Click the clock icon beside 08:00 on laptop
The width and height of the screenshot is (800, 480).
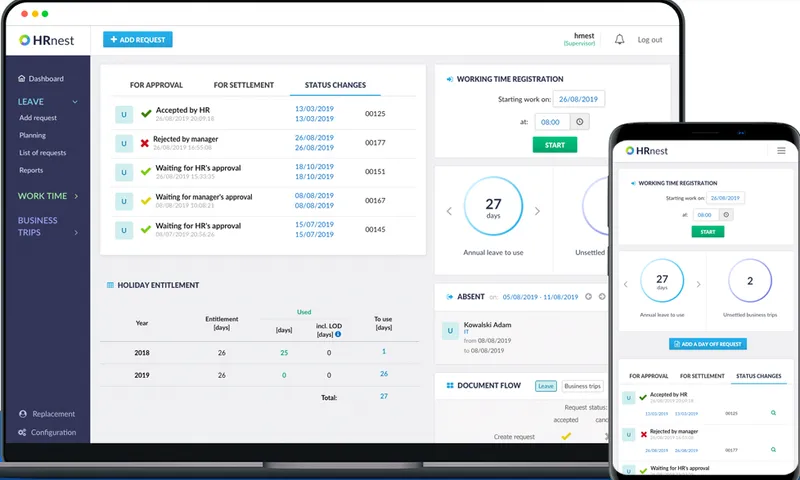tap(580, 122)
